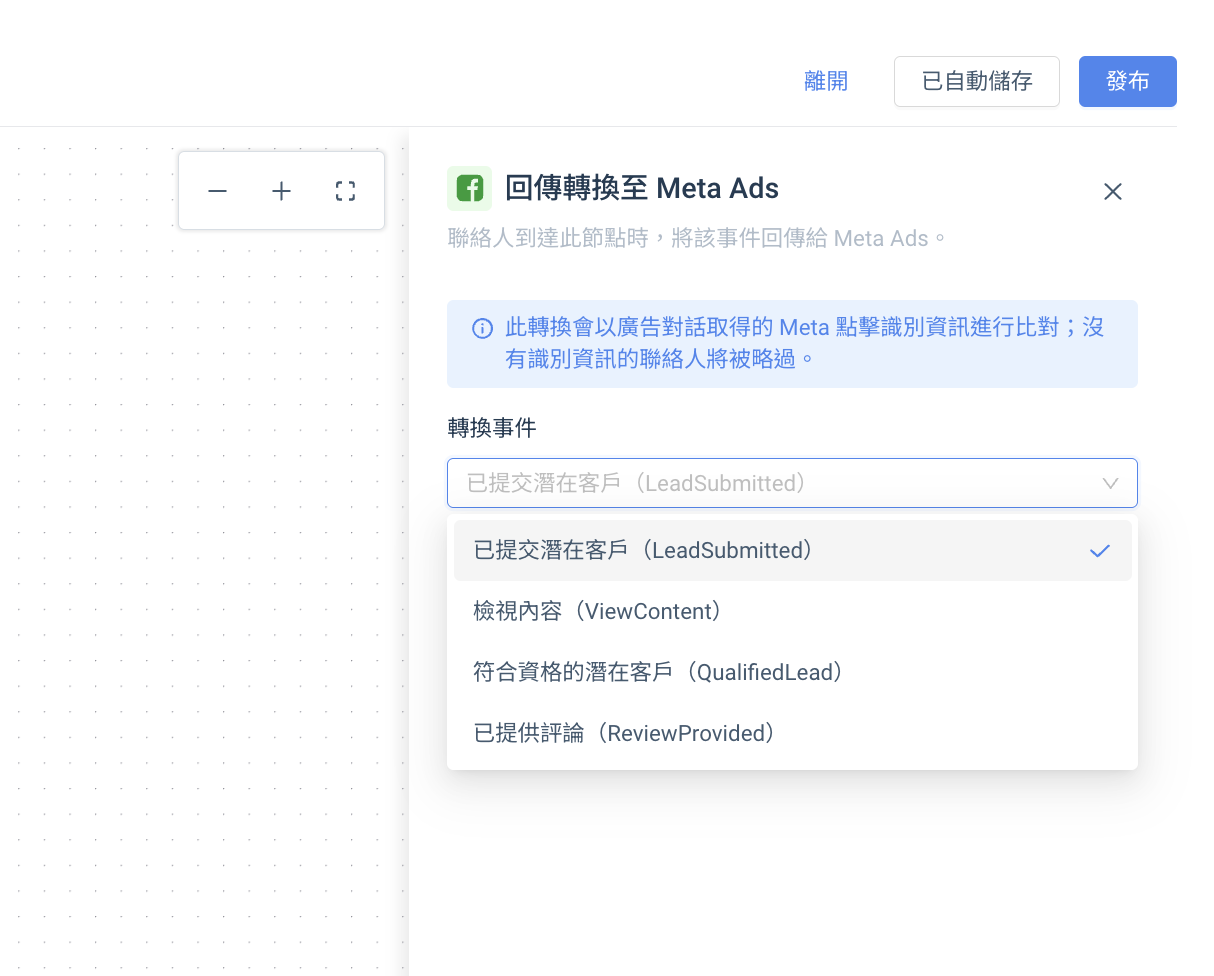Click the 回傳轉換至 Meta Ads title

click(x=642, y=188)
